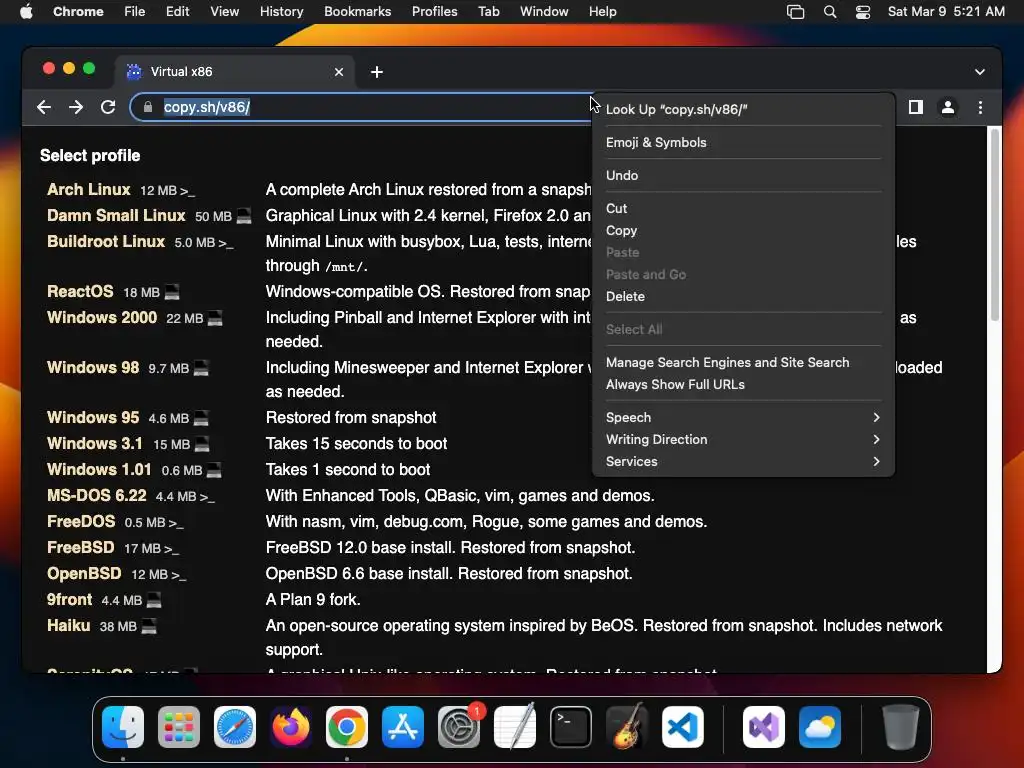Open the Tab menu in the menu bar

tap(488, 12)
